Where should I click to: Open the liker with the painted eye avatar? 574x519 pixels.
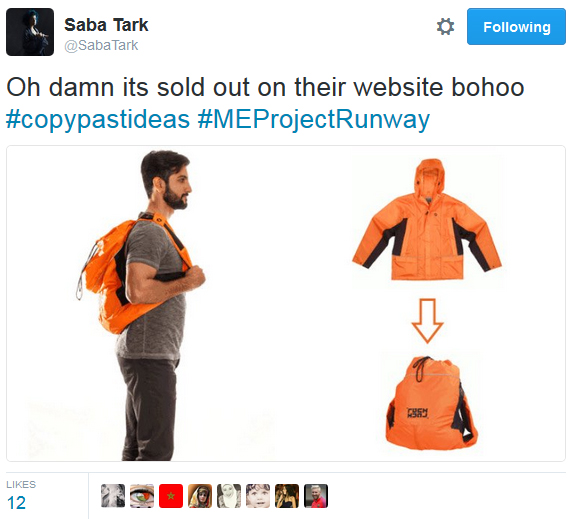tap(142, 496)
